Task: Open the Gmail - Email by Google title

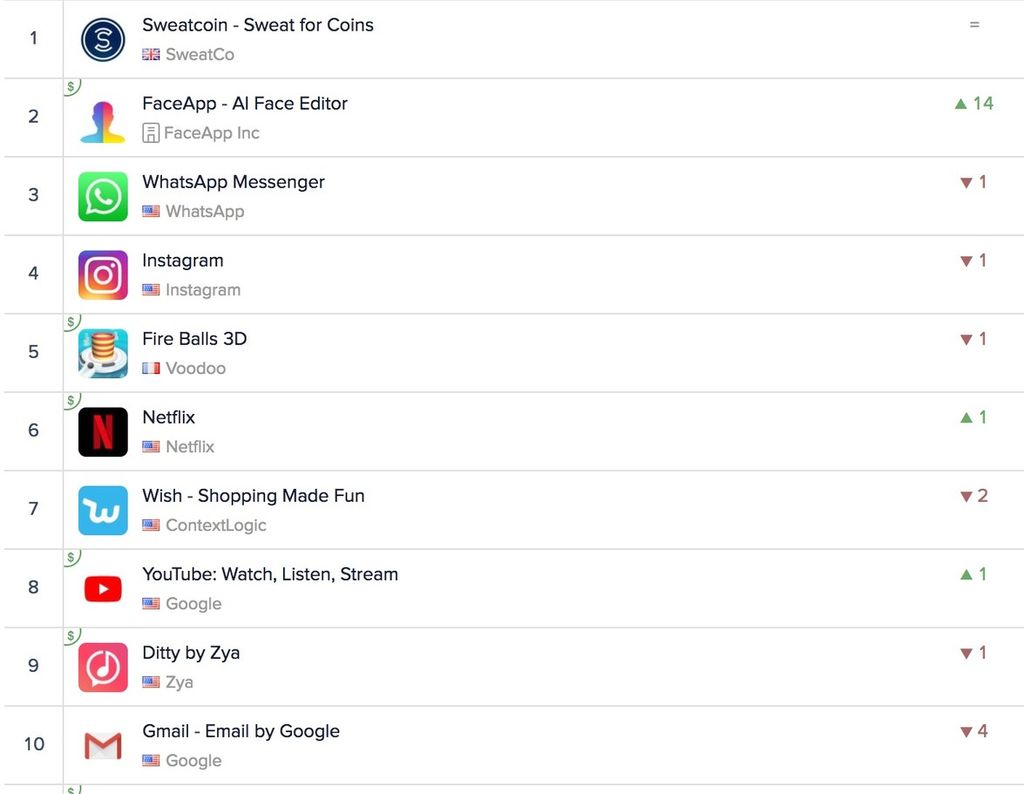Action: point(241,731)
